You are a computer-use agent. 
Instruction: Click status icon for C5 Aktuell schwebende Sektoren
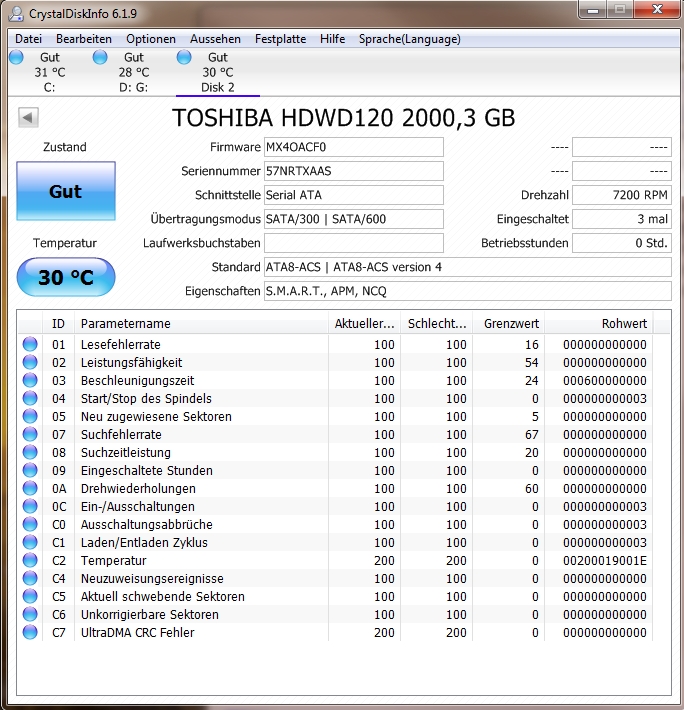pyautogui.click(x=30, y=596)
